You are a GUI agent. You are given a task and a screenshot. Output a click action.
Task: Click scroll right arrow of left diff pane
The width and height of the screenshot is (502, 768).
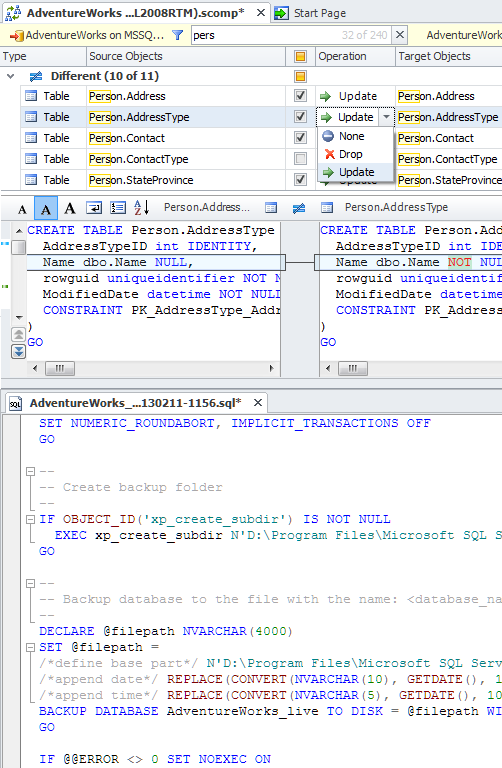click(272, 368)
